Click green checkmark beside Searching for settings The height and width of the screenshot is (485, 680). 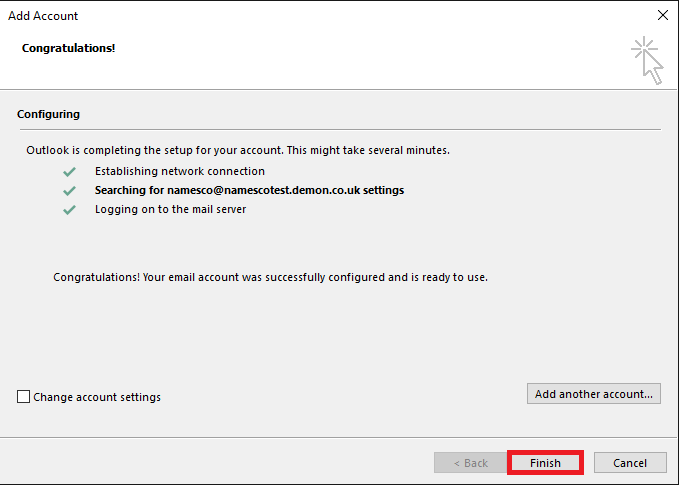[69, 191]
